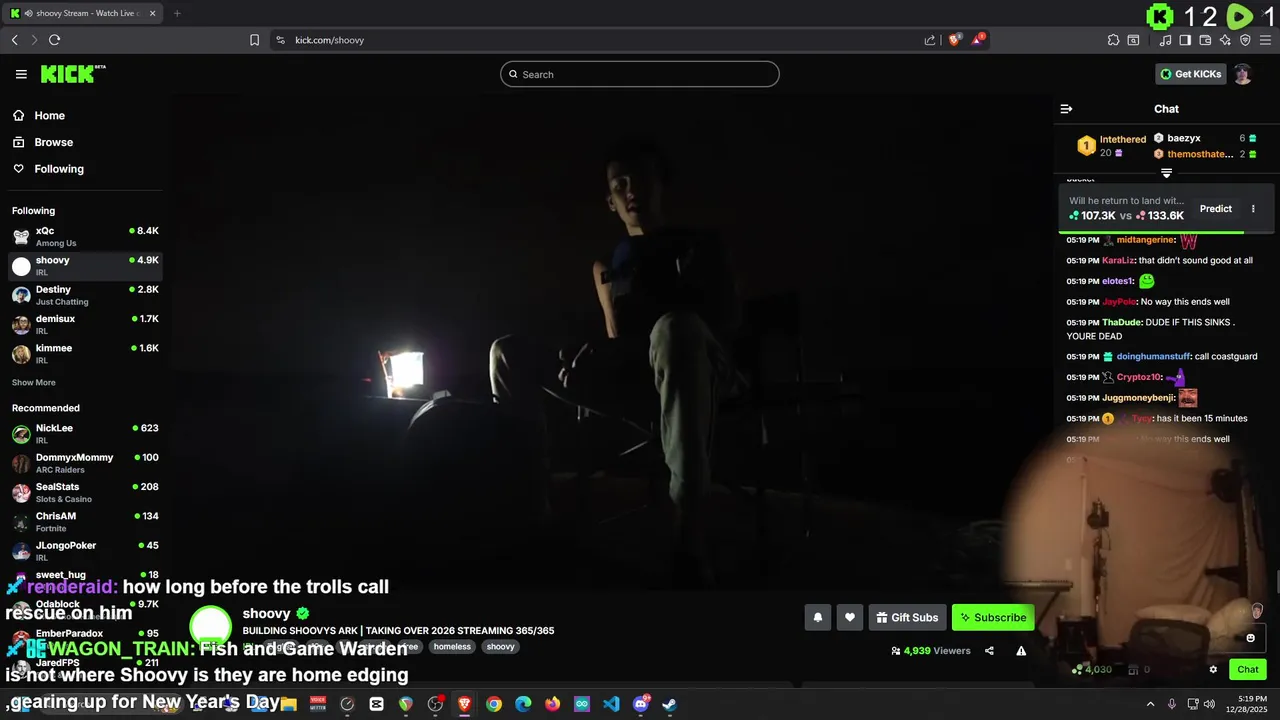Screen dimensions: 1280x720
Task: Click Show More under Following
Action: 34,383
